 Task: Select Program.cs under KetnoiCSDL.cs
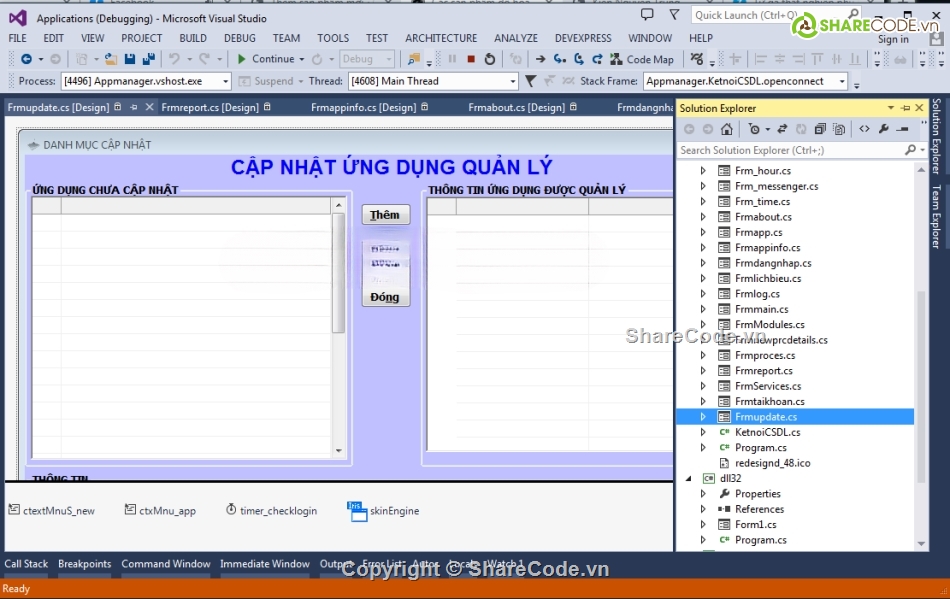click(x=760, y=448)
